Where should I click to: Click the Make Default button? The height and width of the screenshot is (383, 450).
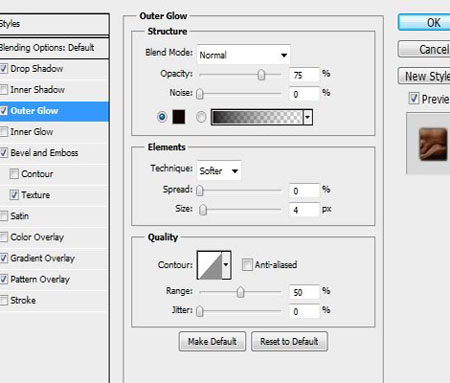[x=212, y=341]
